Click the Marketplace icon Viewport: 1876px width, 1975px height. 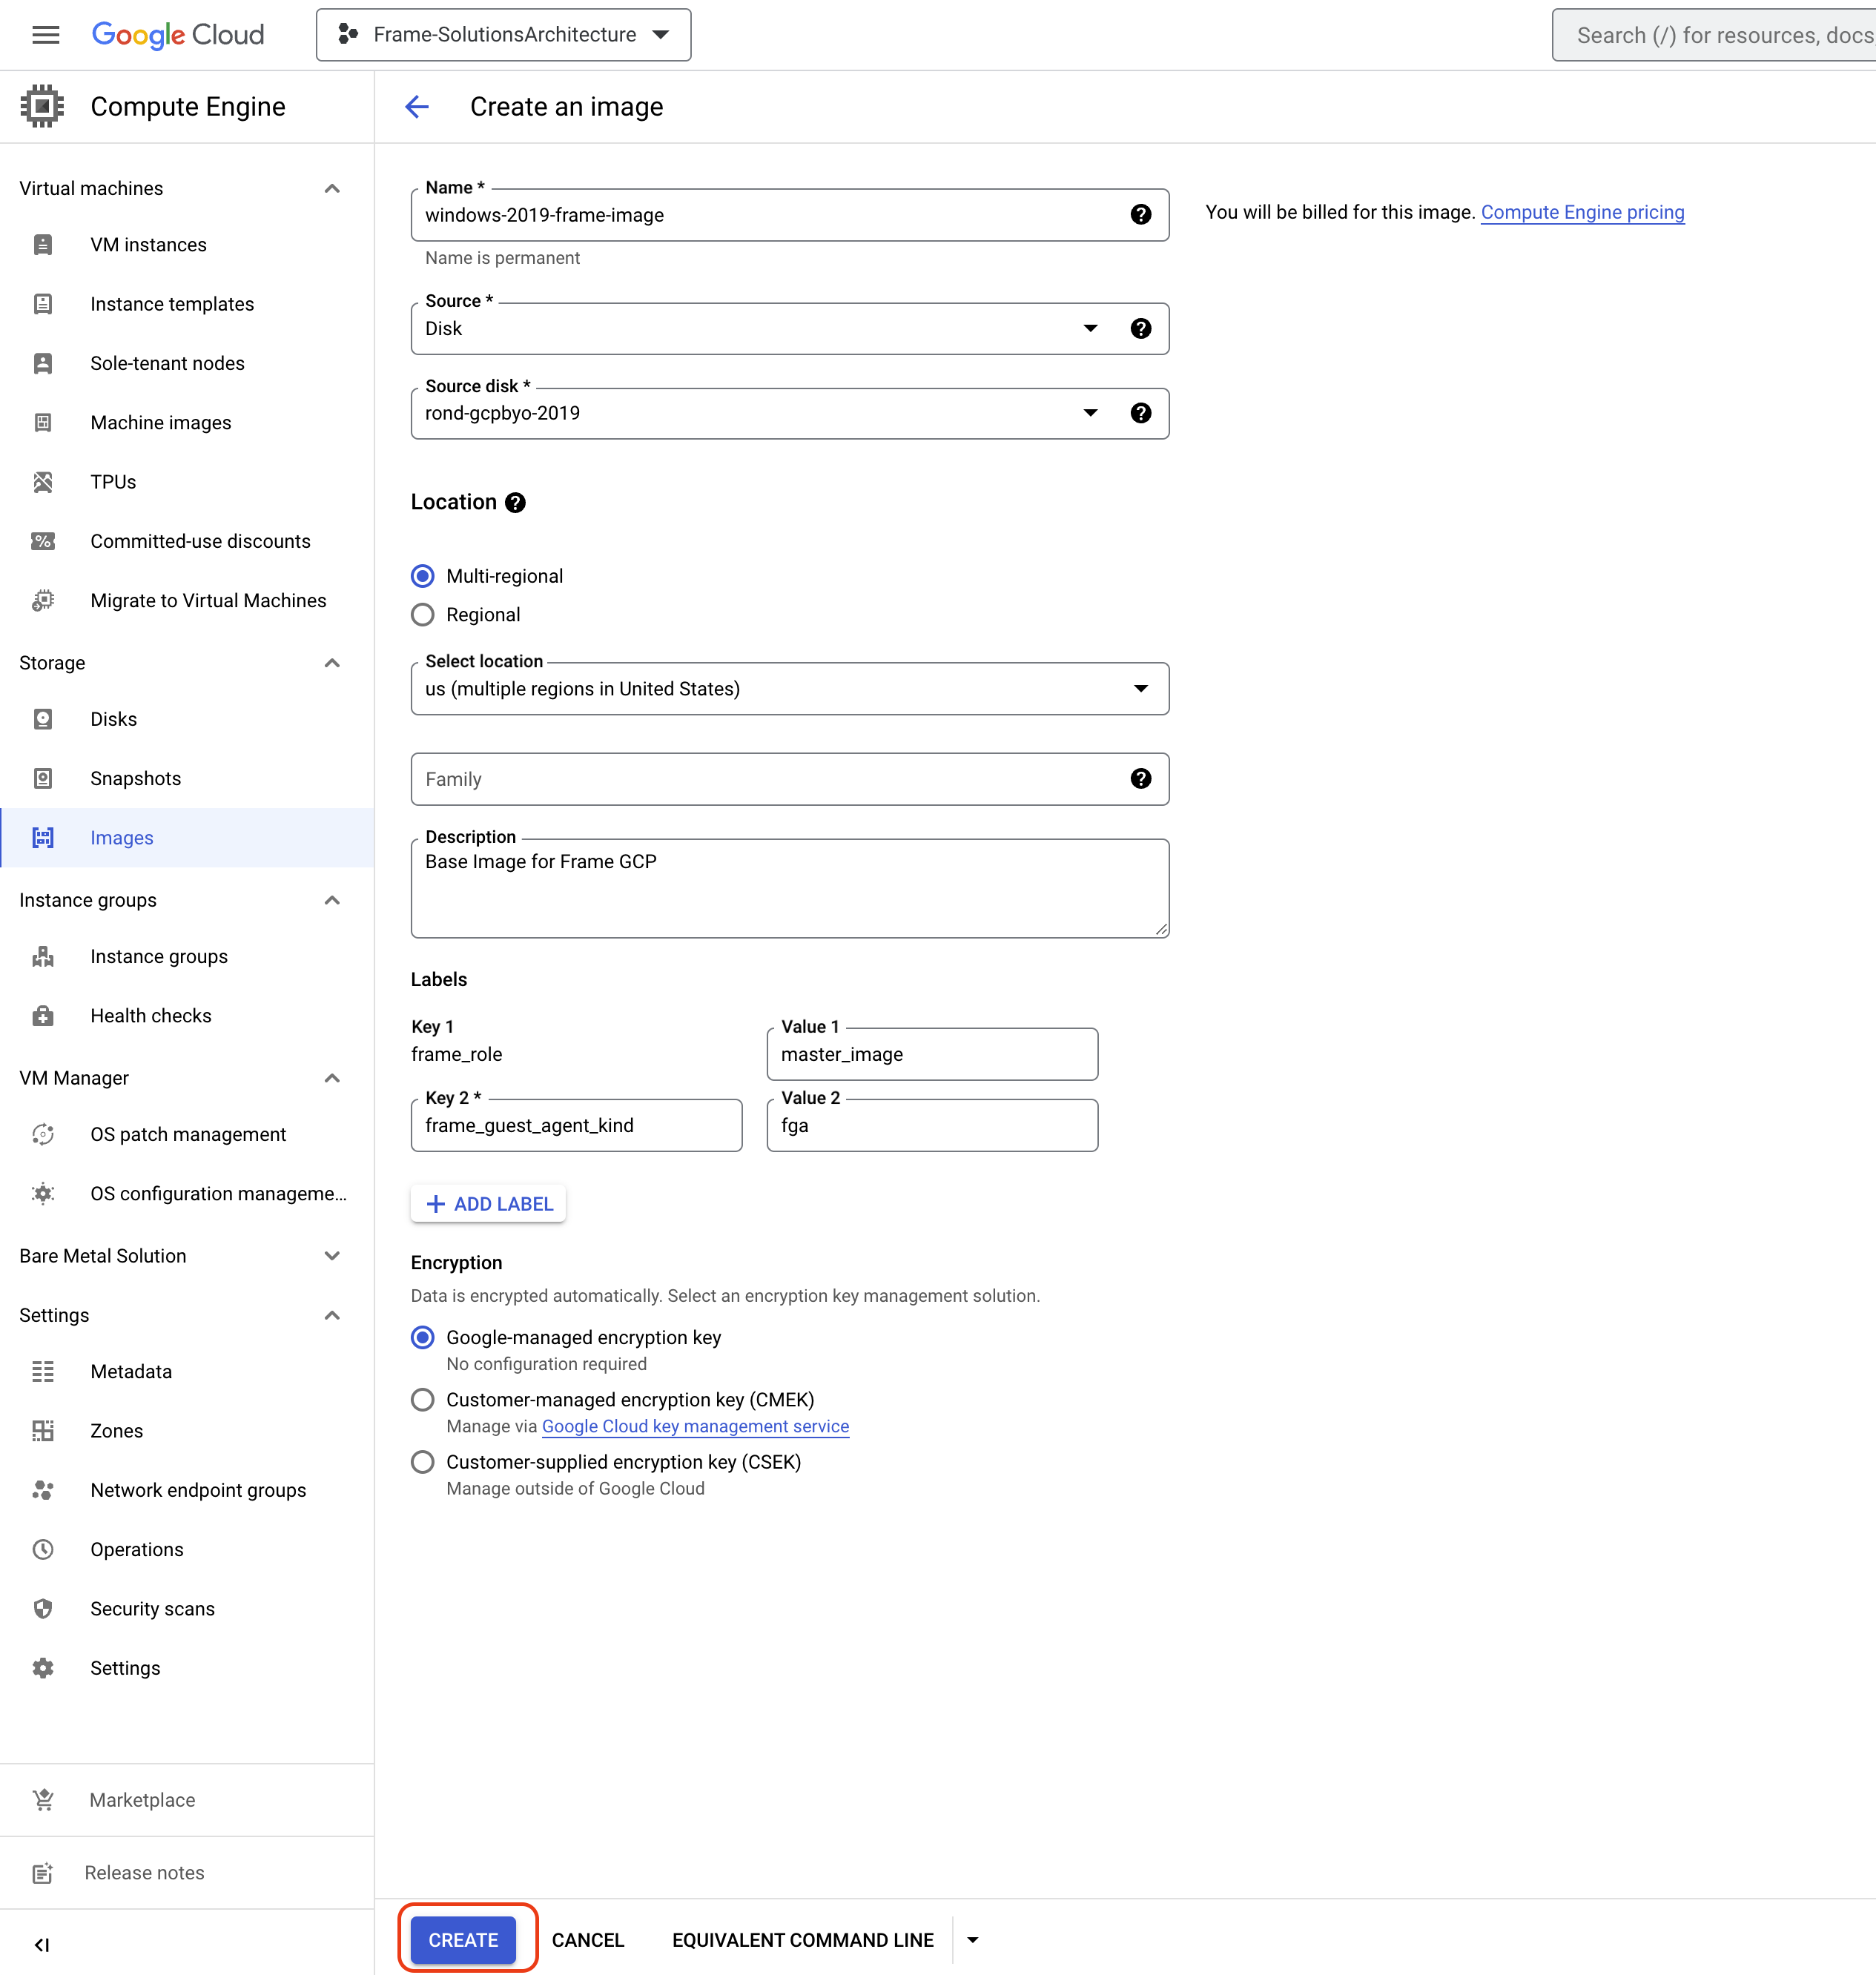[42, 1799]
